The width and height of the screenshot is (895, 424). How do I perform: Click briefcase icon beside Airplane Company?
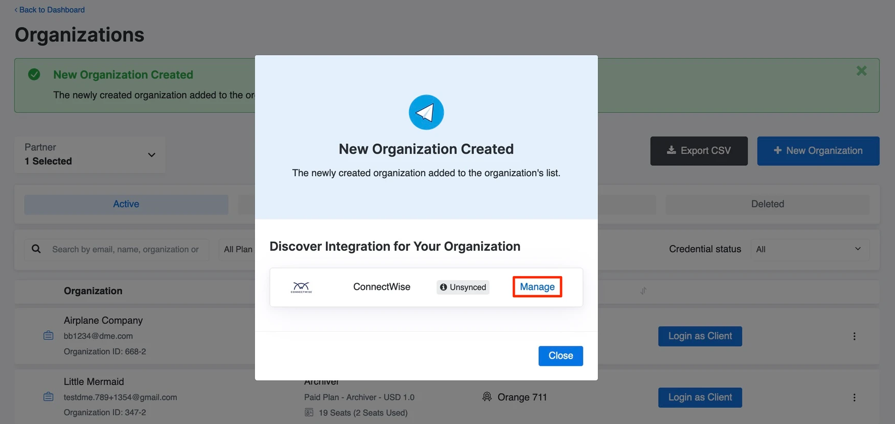[x=48, y=336]
